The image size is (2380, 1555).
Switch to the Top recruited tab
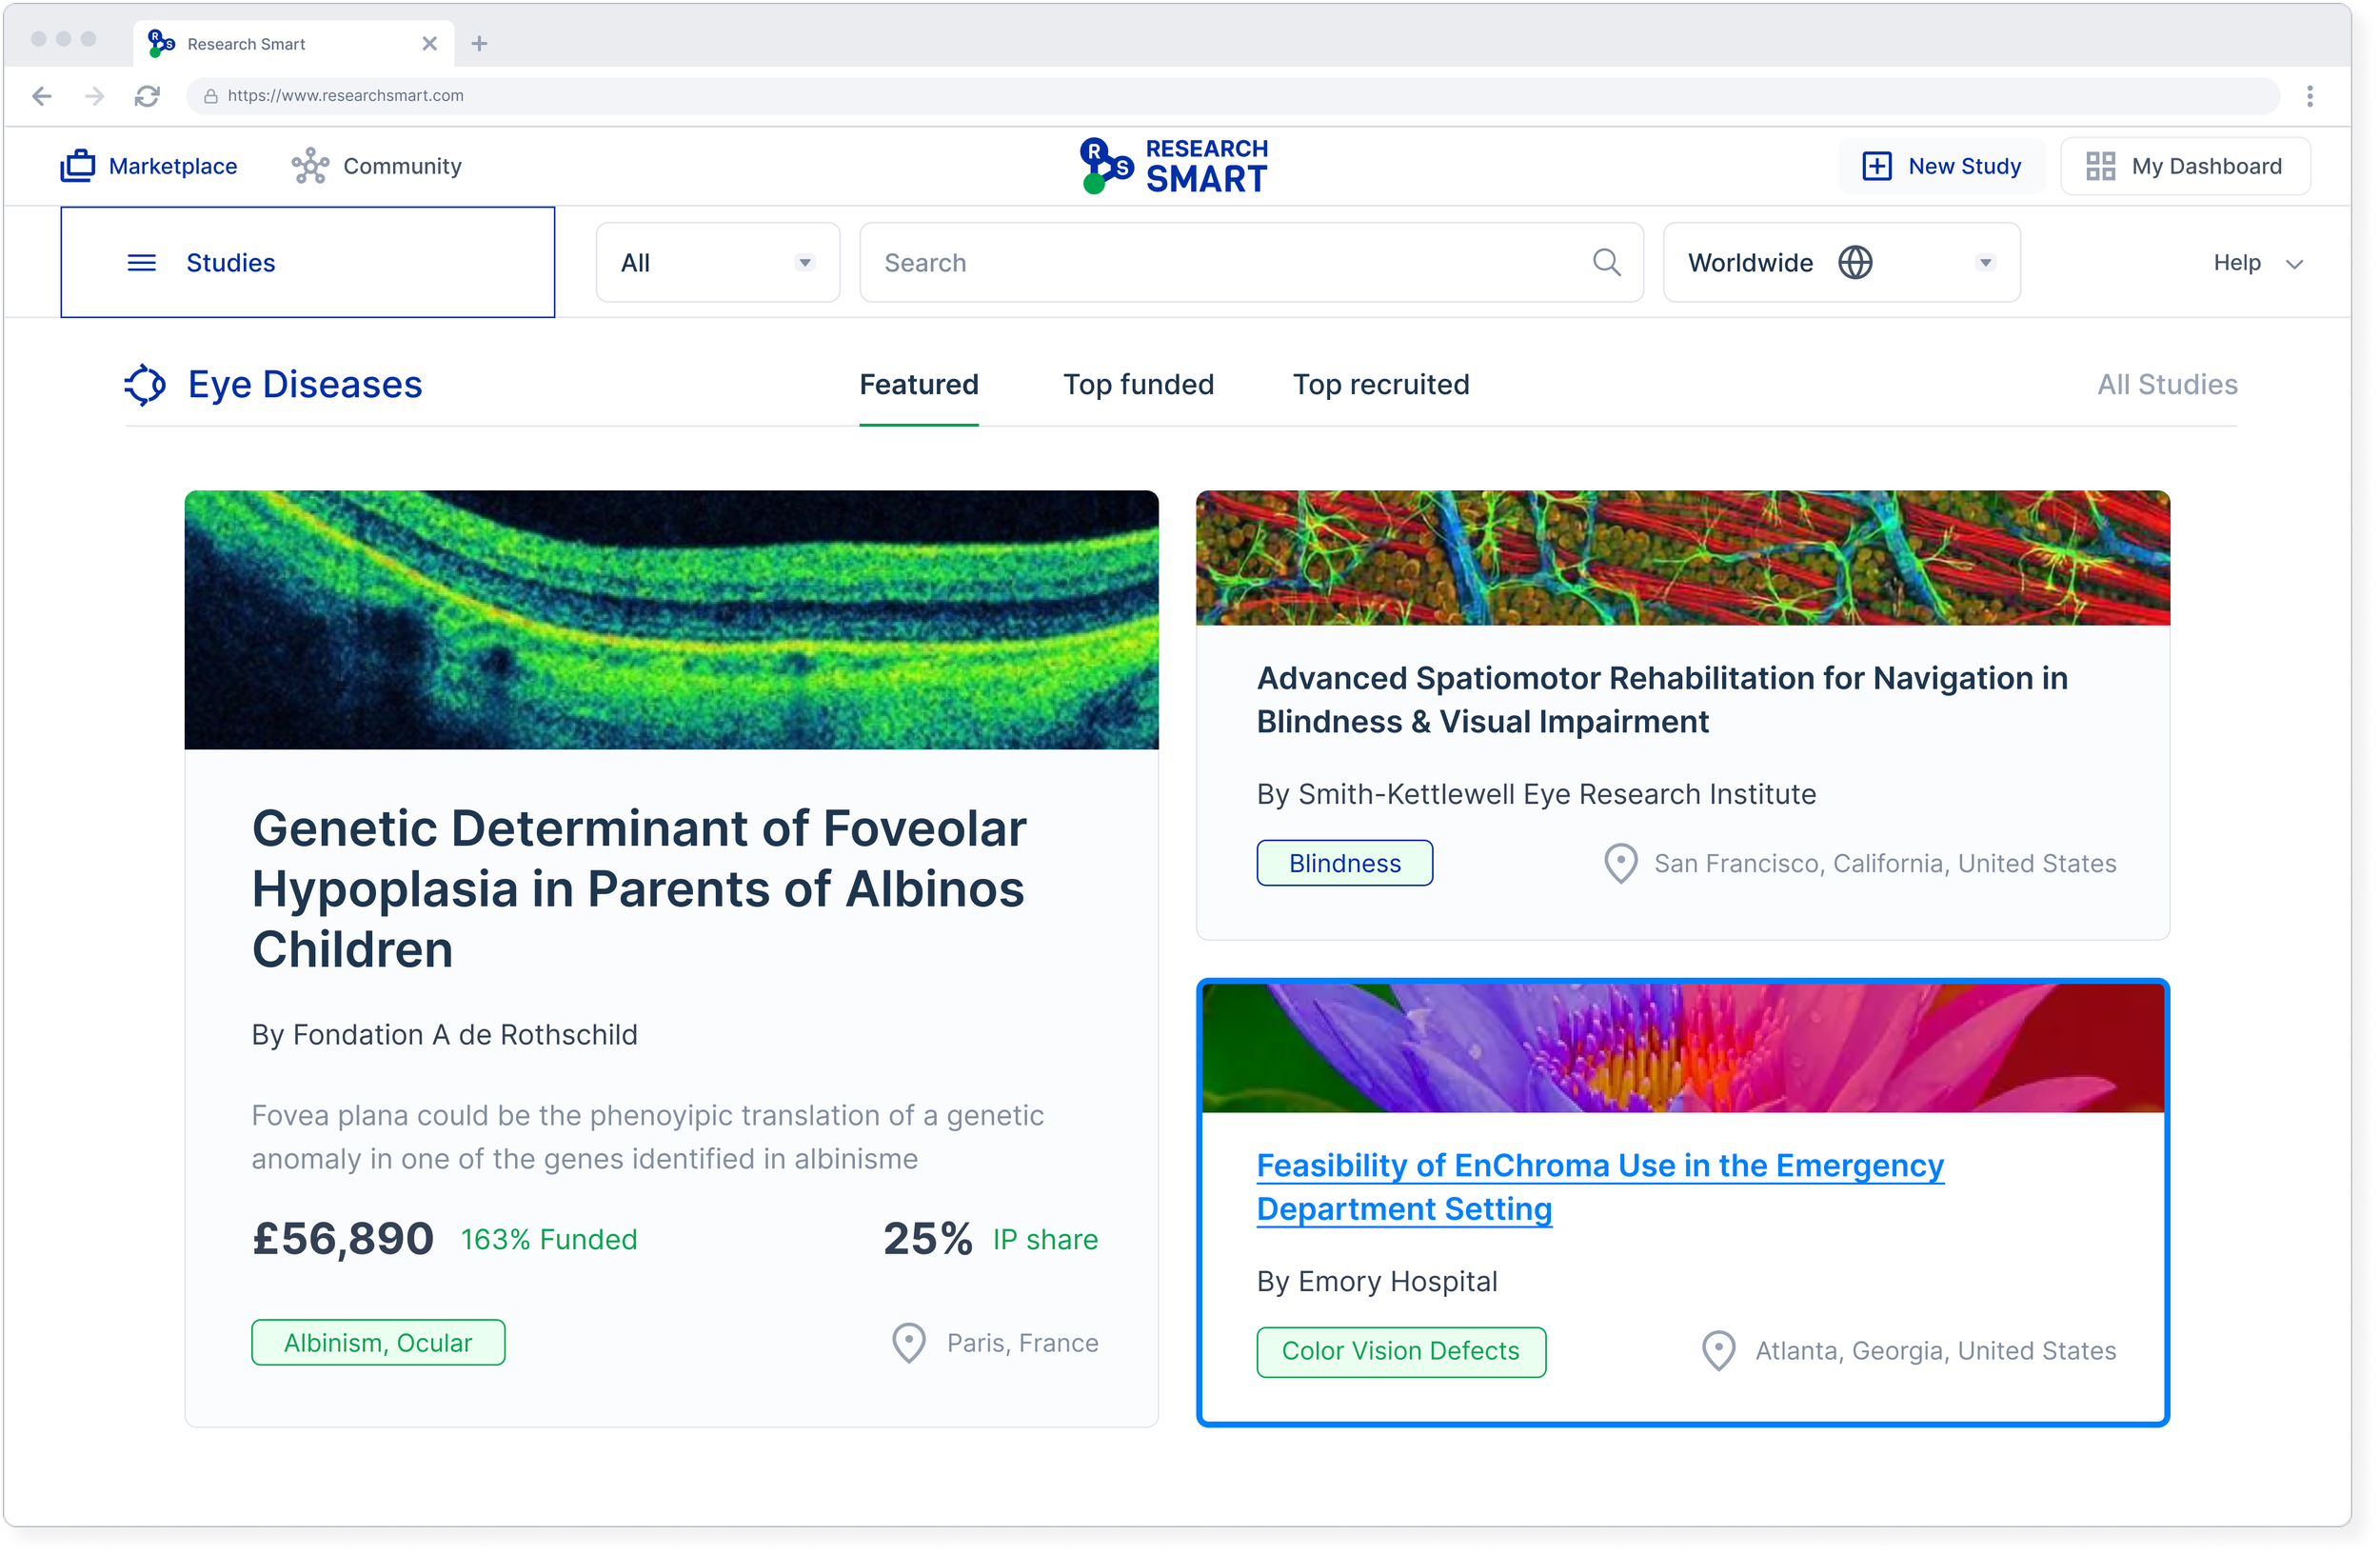1380,385
